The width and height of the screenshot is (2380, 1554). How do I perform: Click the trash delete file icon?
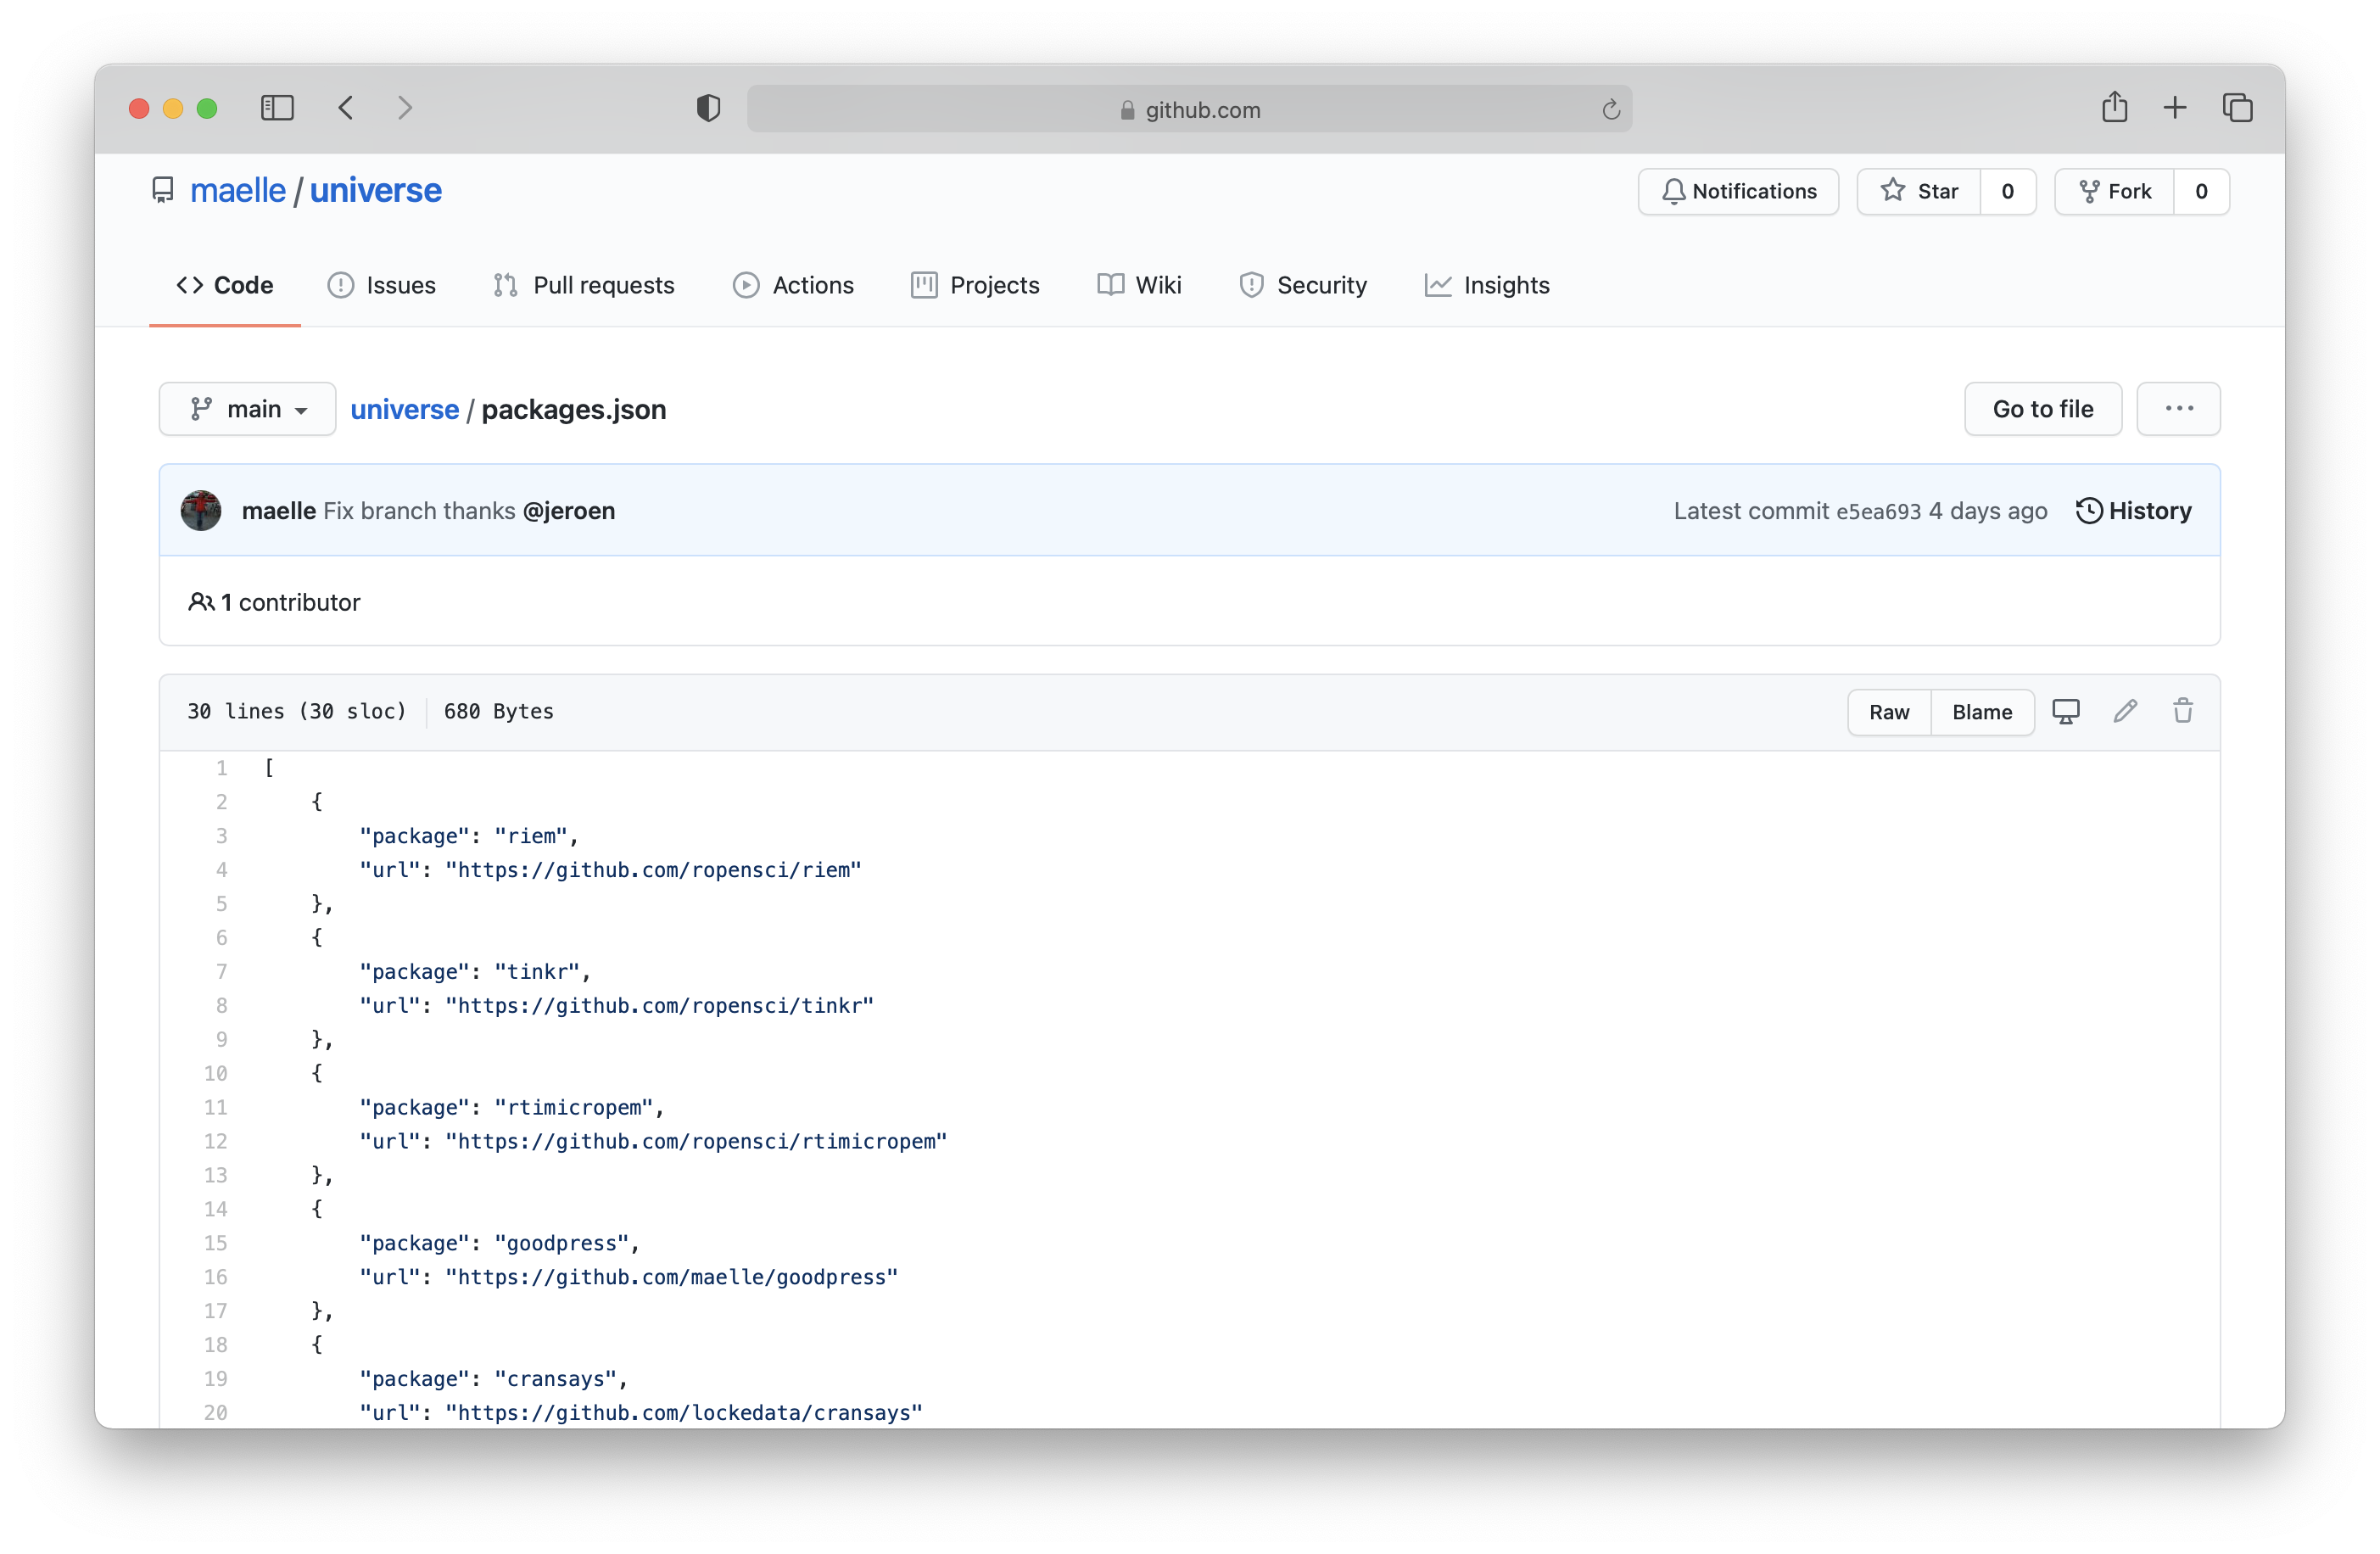(2183, 711)
